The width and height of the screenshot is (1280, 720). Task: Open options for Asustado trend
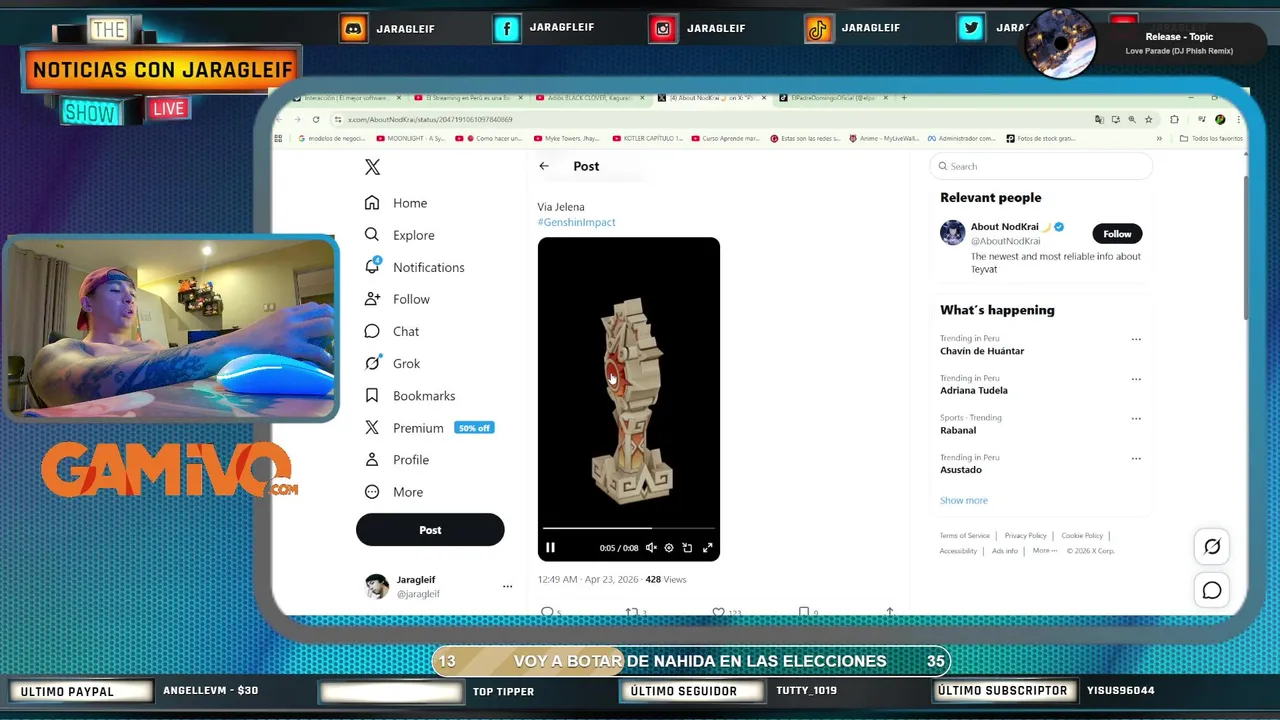click(1136, 458)
